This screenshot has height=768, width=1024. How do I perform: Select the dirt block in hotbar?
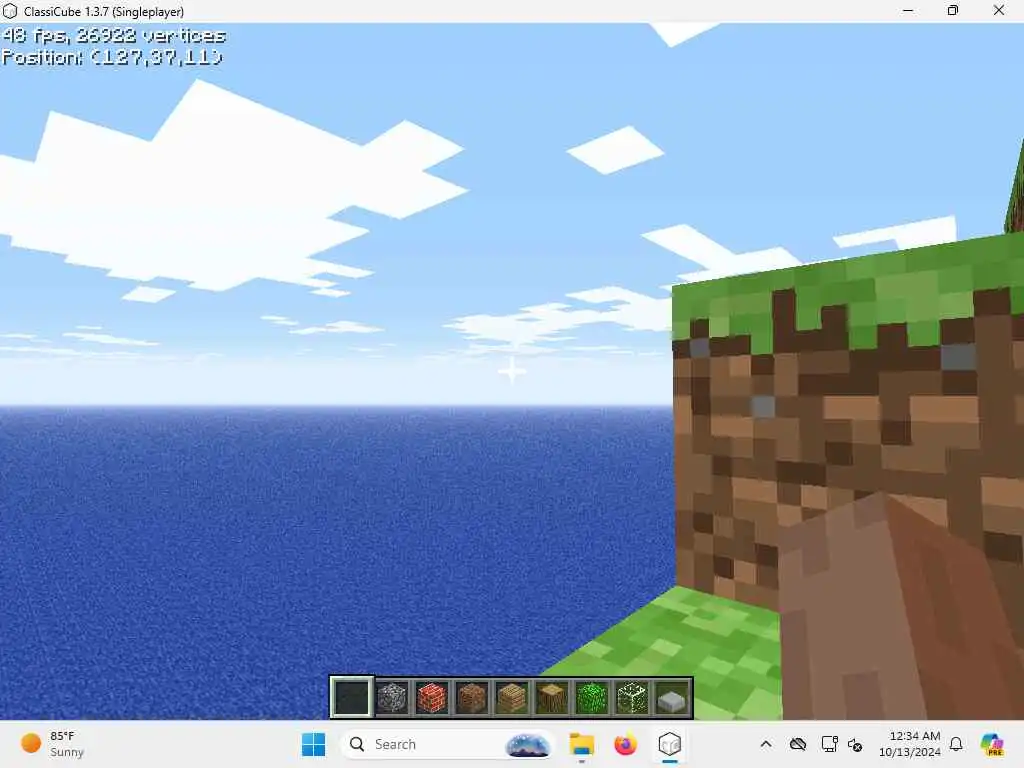(x=472, y=697)
